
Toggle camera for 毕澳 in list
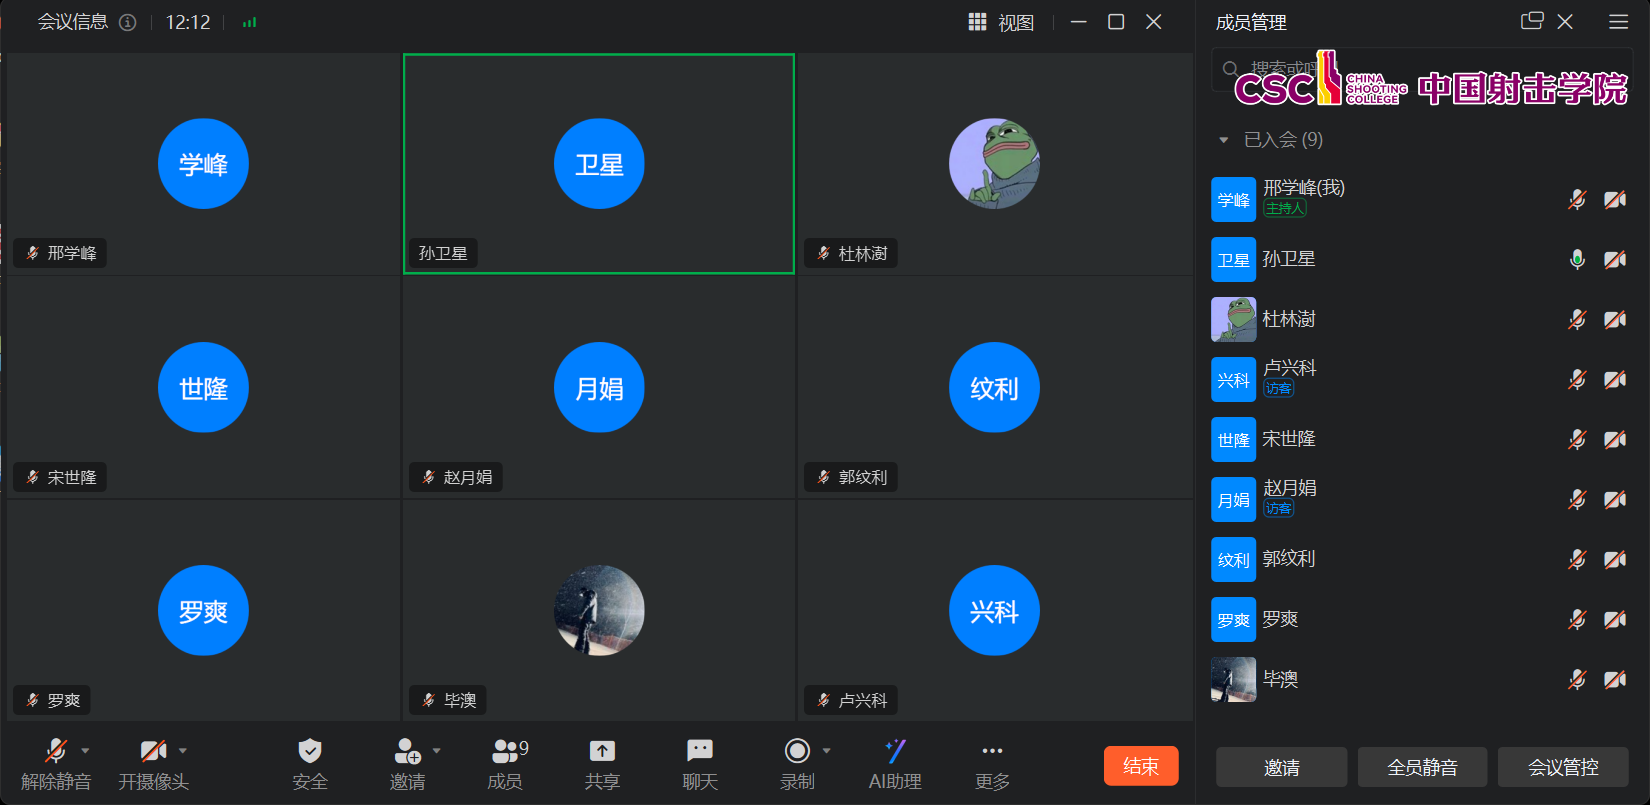pos(1615,679)
